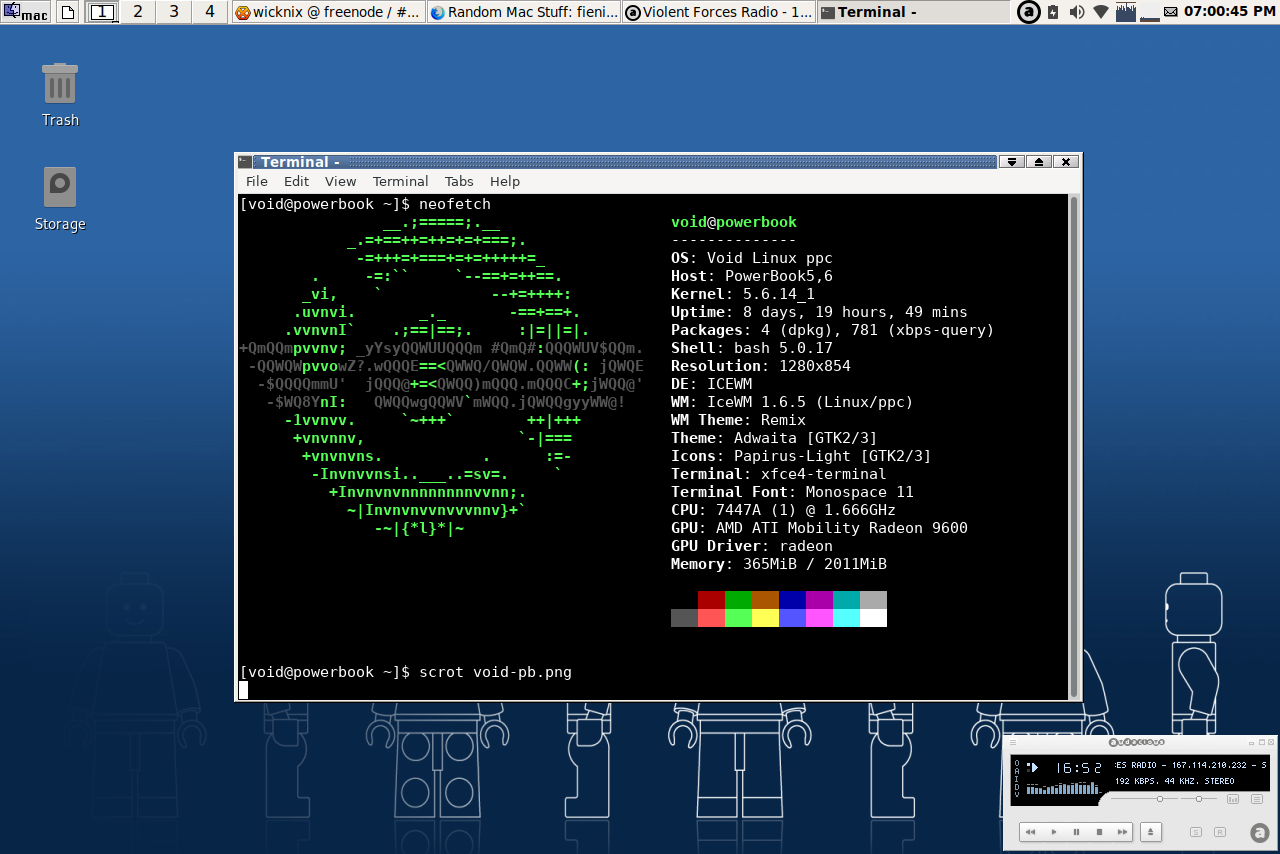Click the Audacious volume slider
Screen dimensions: 1280x854
tap(1144, 799)
